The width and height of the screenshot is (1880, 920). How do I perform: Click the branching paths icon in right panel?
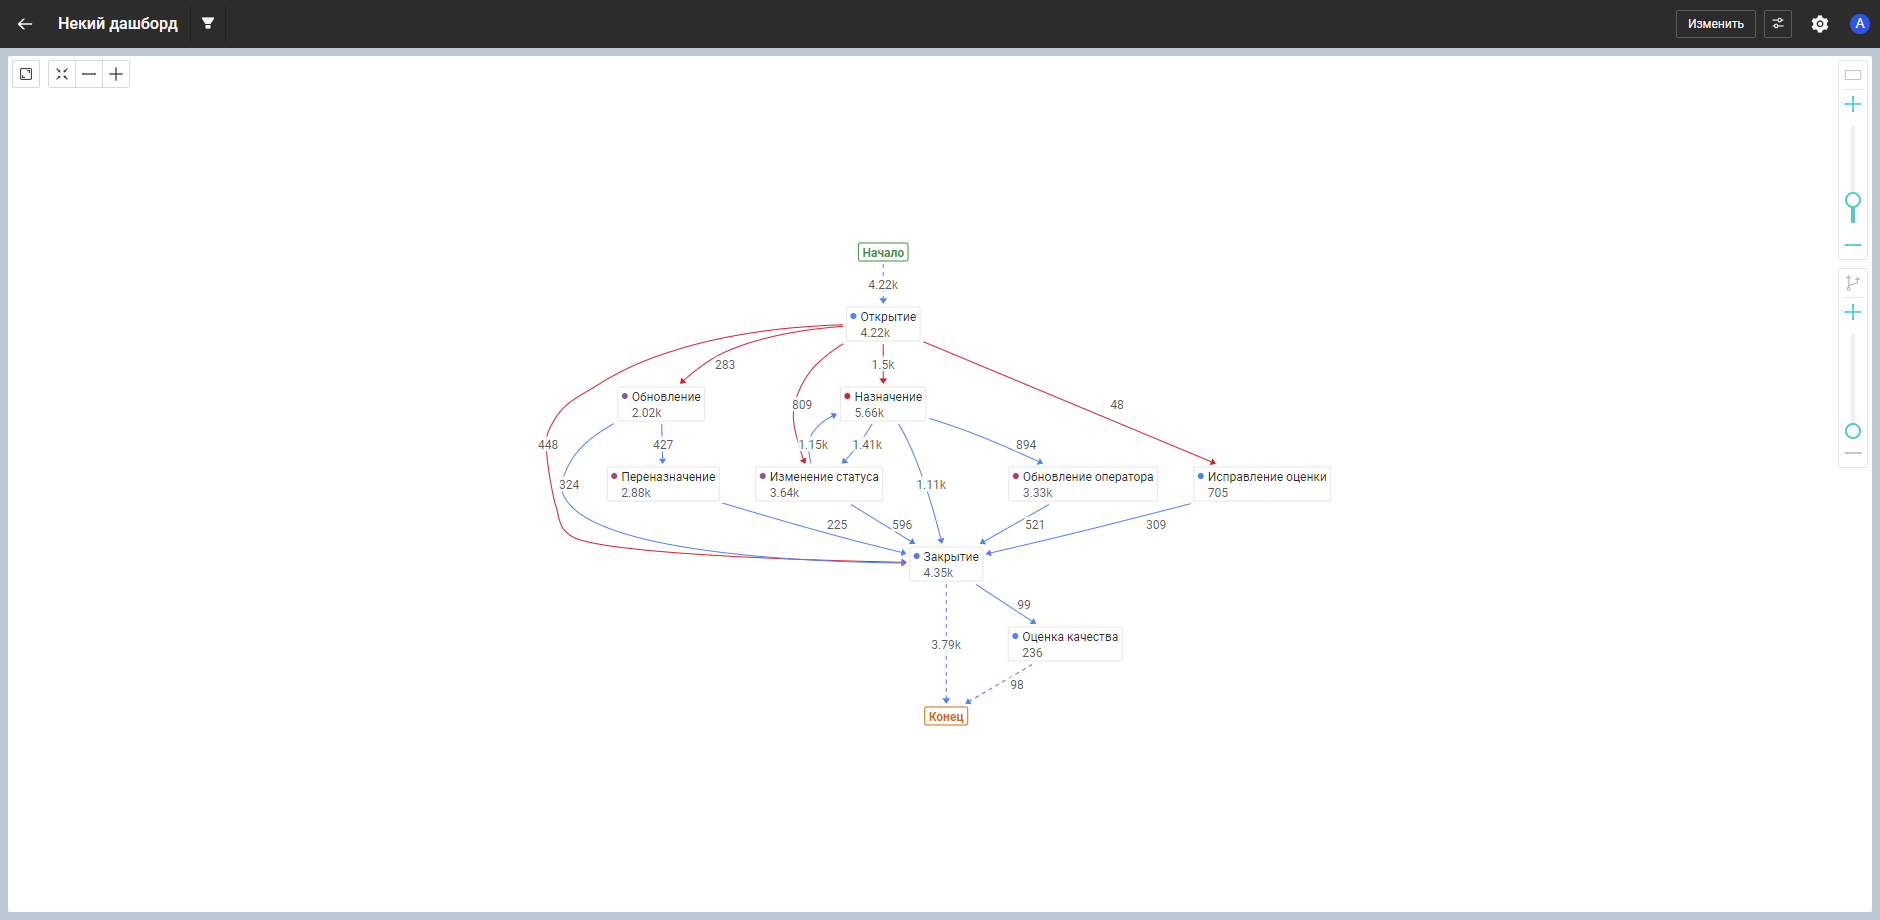point(1853,283)
